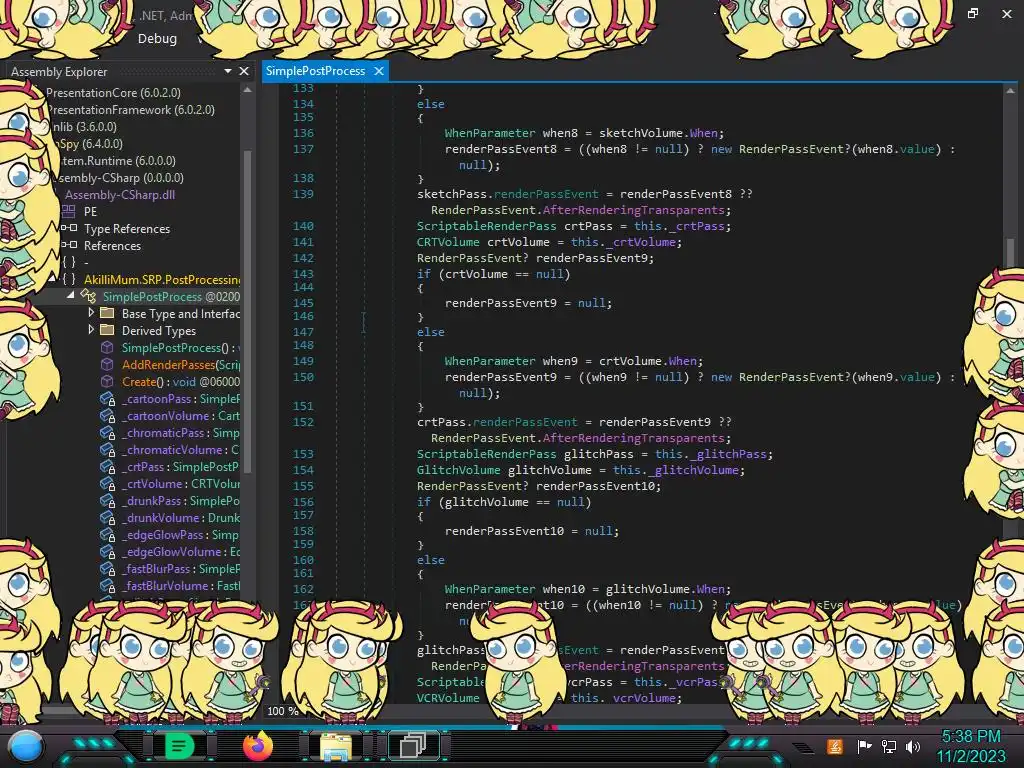Screen dimensions: 1024x768
Task: Click the Assembly Explorer vertical scrollbar thumb
Action: 248,310
